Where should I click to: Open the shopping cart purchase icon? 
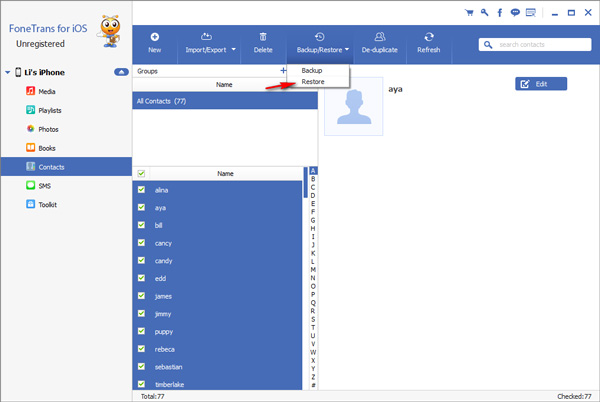(469, 13)
